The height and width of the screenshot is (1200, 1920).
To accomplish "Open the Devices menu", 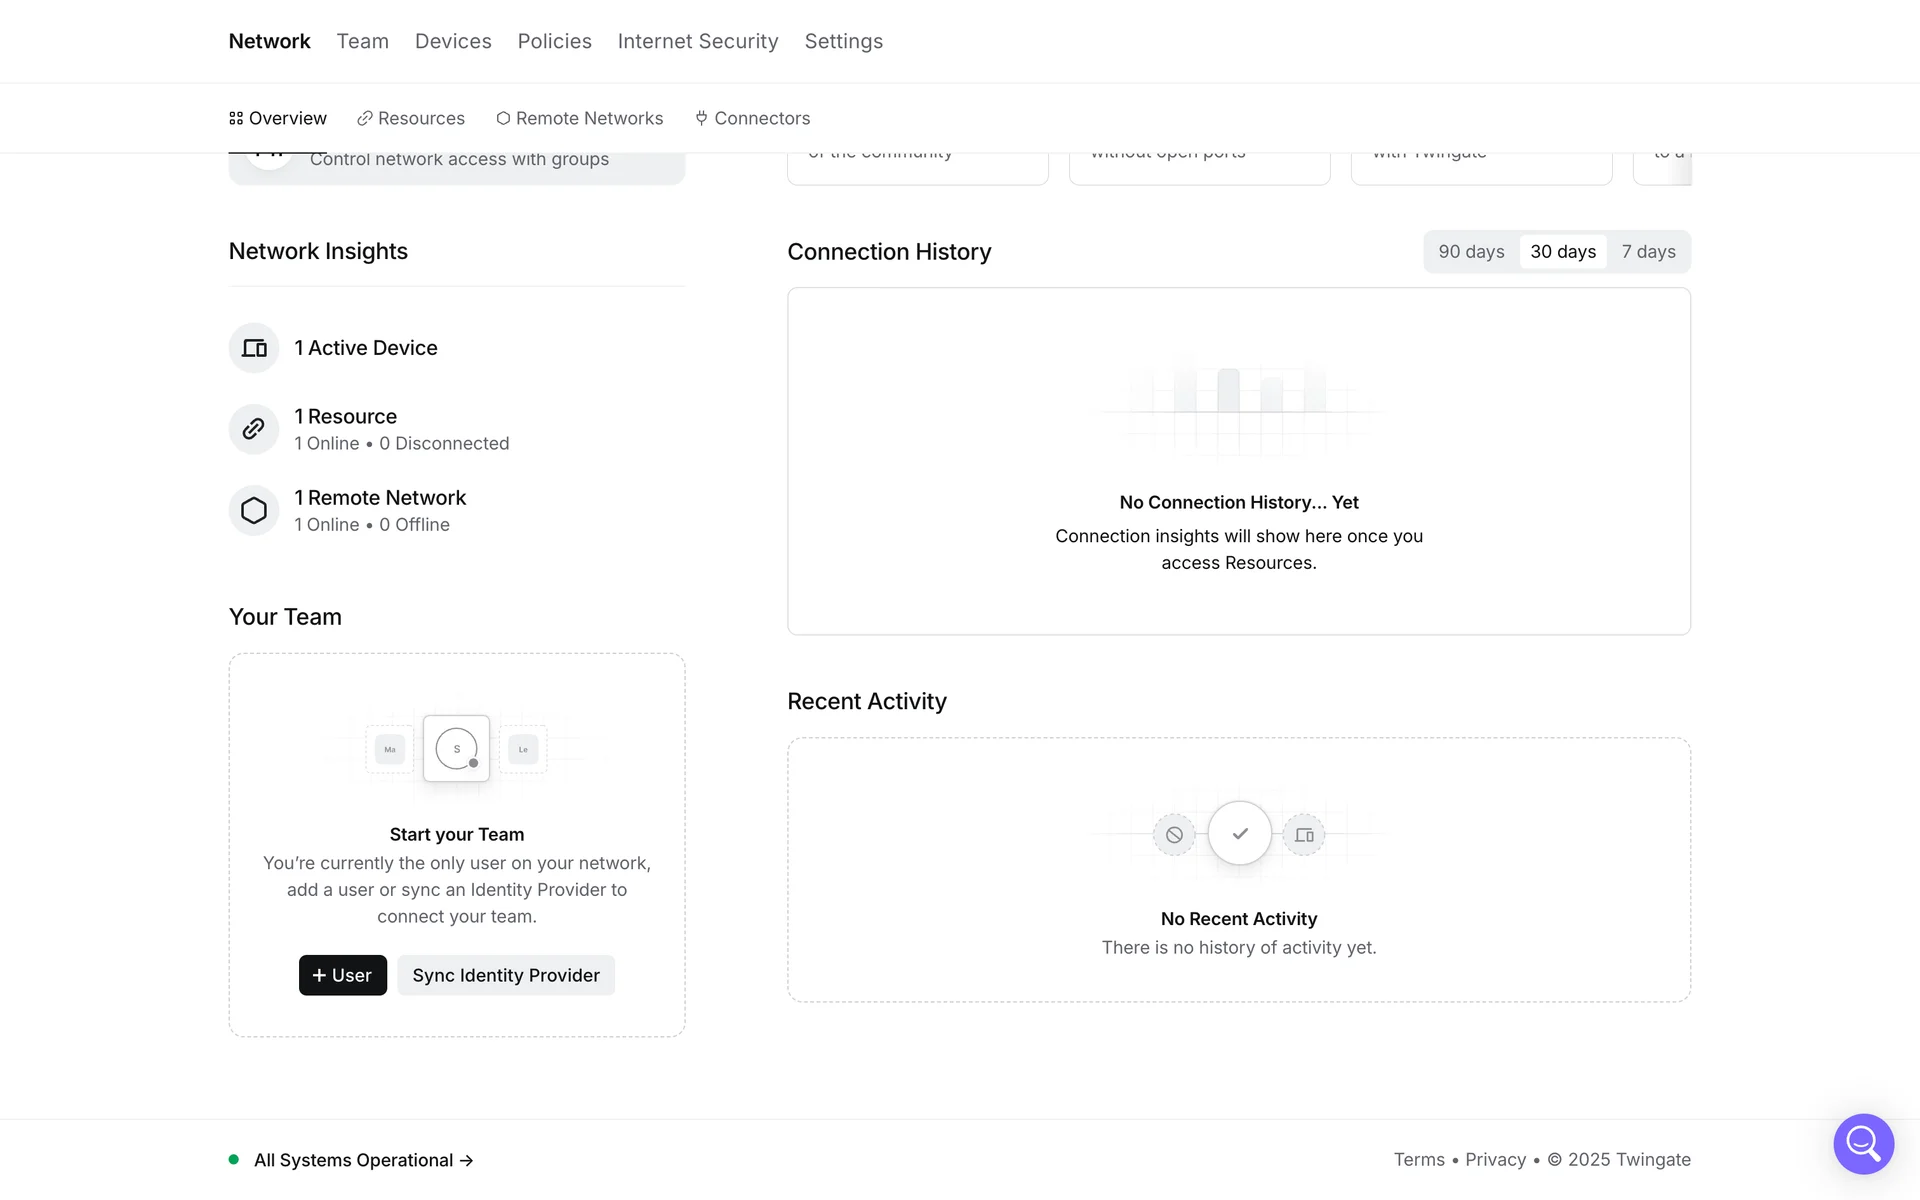I will pyautogui.click(x=453, y=41).
